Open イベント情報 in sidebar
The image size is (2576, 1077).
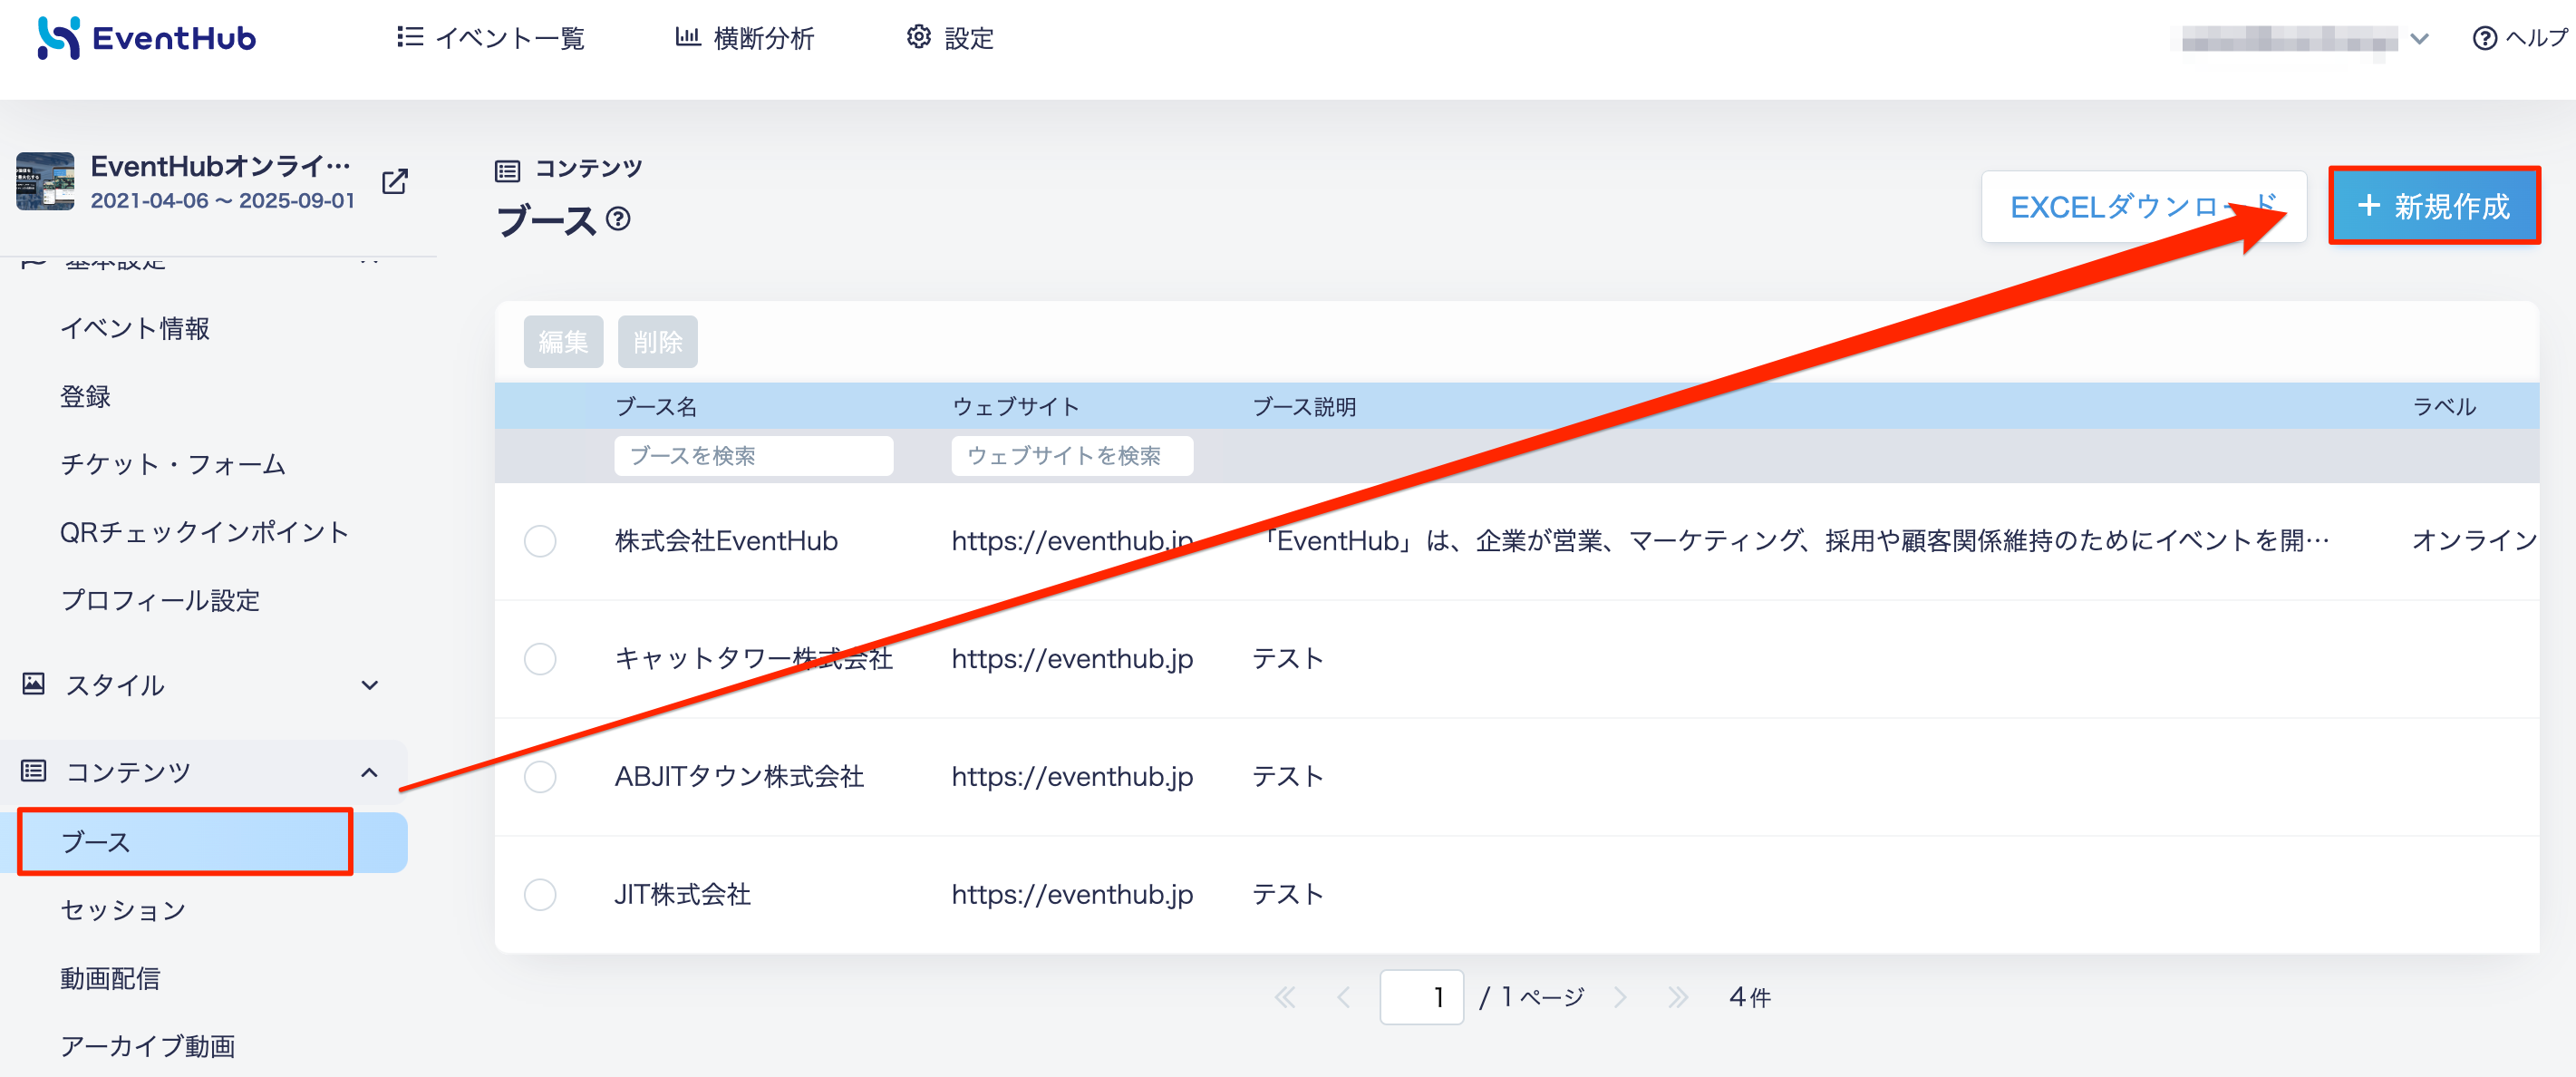135,328
